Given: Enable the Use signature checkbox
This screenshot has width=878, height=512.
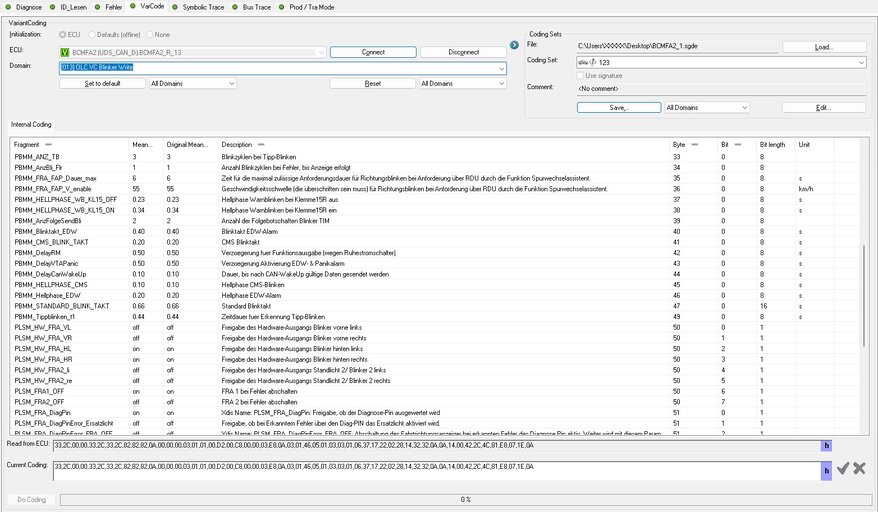Looking at the screenshot, I should tap(580, 76).
